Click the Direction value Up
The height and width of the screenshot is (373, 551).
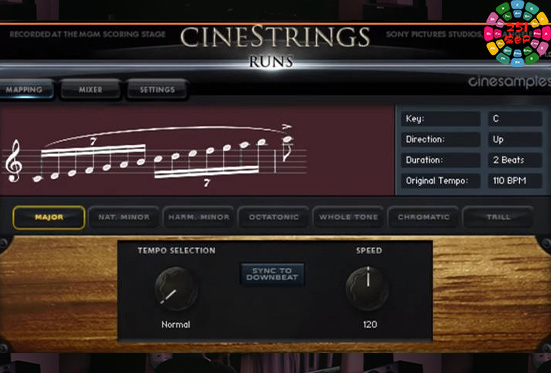coord(515,140)
